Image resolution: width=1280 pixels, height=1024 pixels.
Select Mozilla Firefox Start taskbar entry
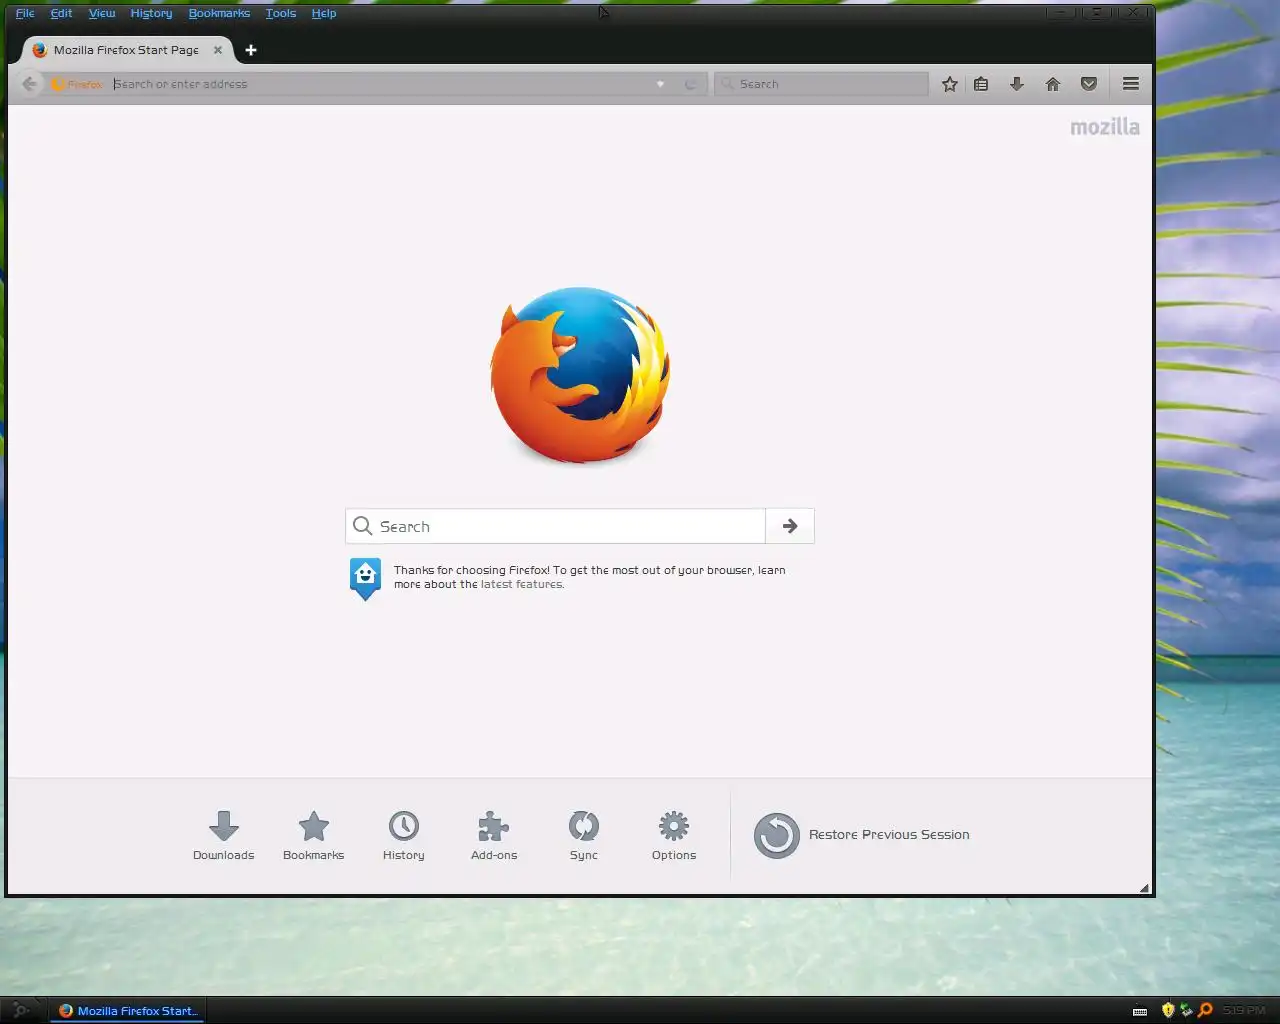[x=127, y=1011]
